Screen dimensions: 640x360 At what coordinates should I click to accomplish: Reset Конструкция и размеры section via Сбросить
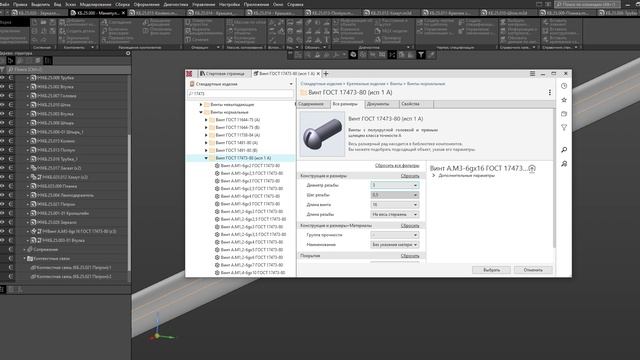[410, 176]
